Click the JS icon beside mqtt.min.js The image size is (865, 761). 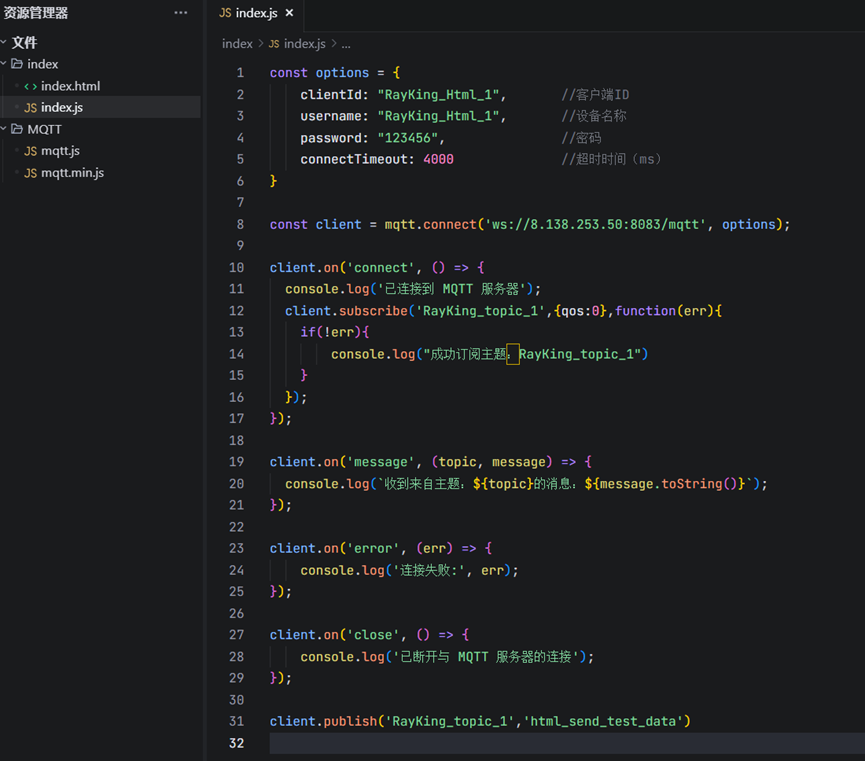[x=31, y=173]
